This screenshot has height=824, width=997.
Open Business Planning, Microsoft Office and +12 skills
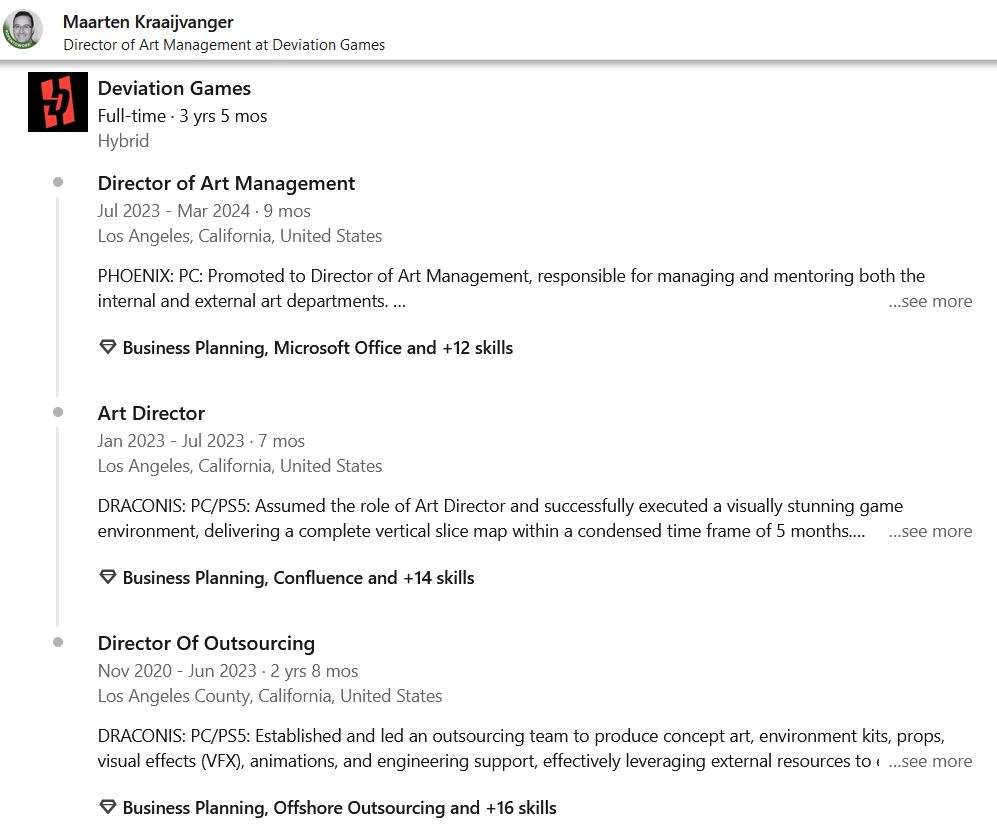click(x=317, y=348)
